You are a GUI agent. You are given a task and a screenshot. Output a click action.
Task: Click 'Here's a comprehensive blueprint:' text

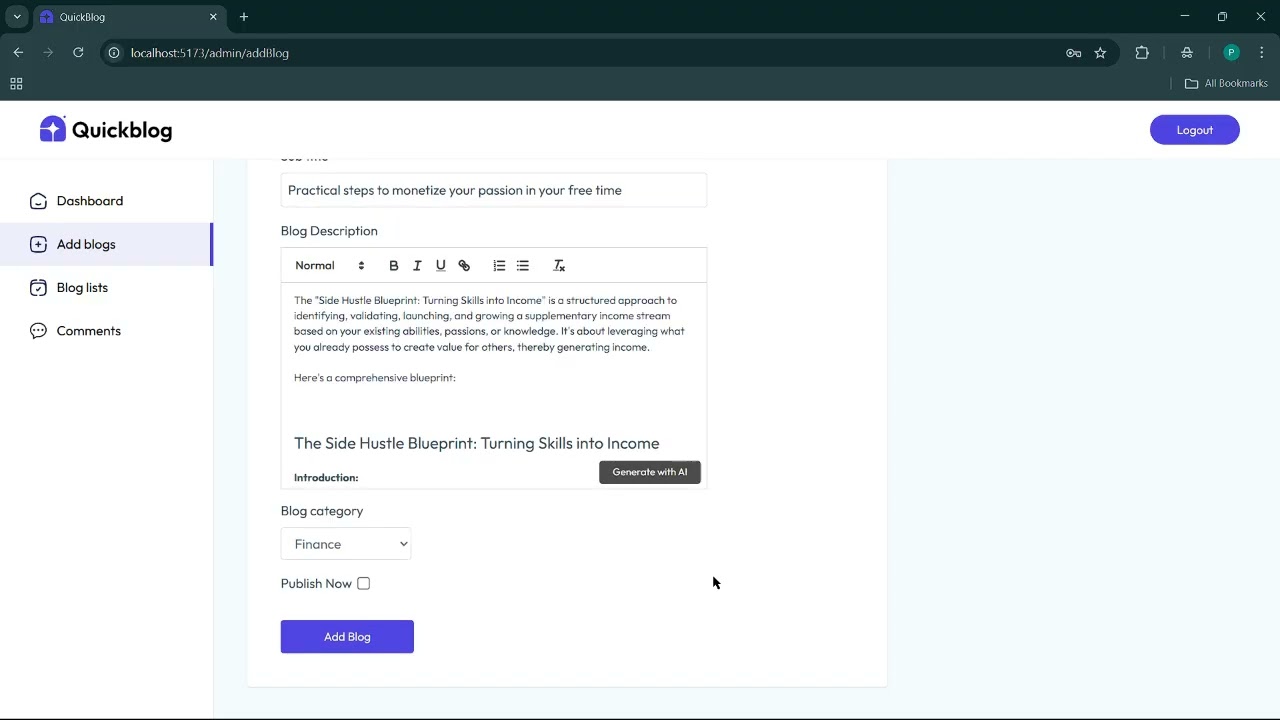pos(375,378)
